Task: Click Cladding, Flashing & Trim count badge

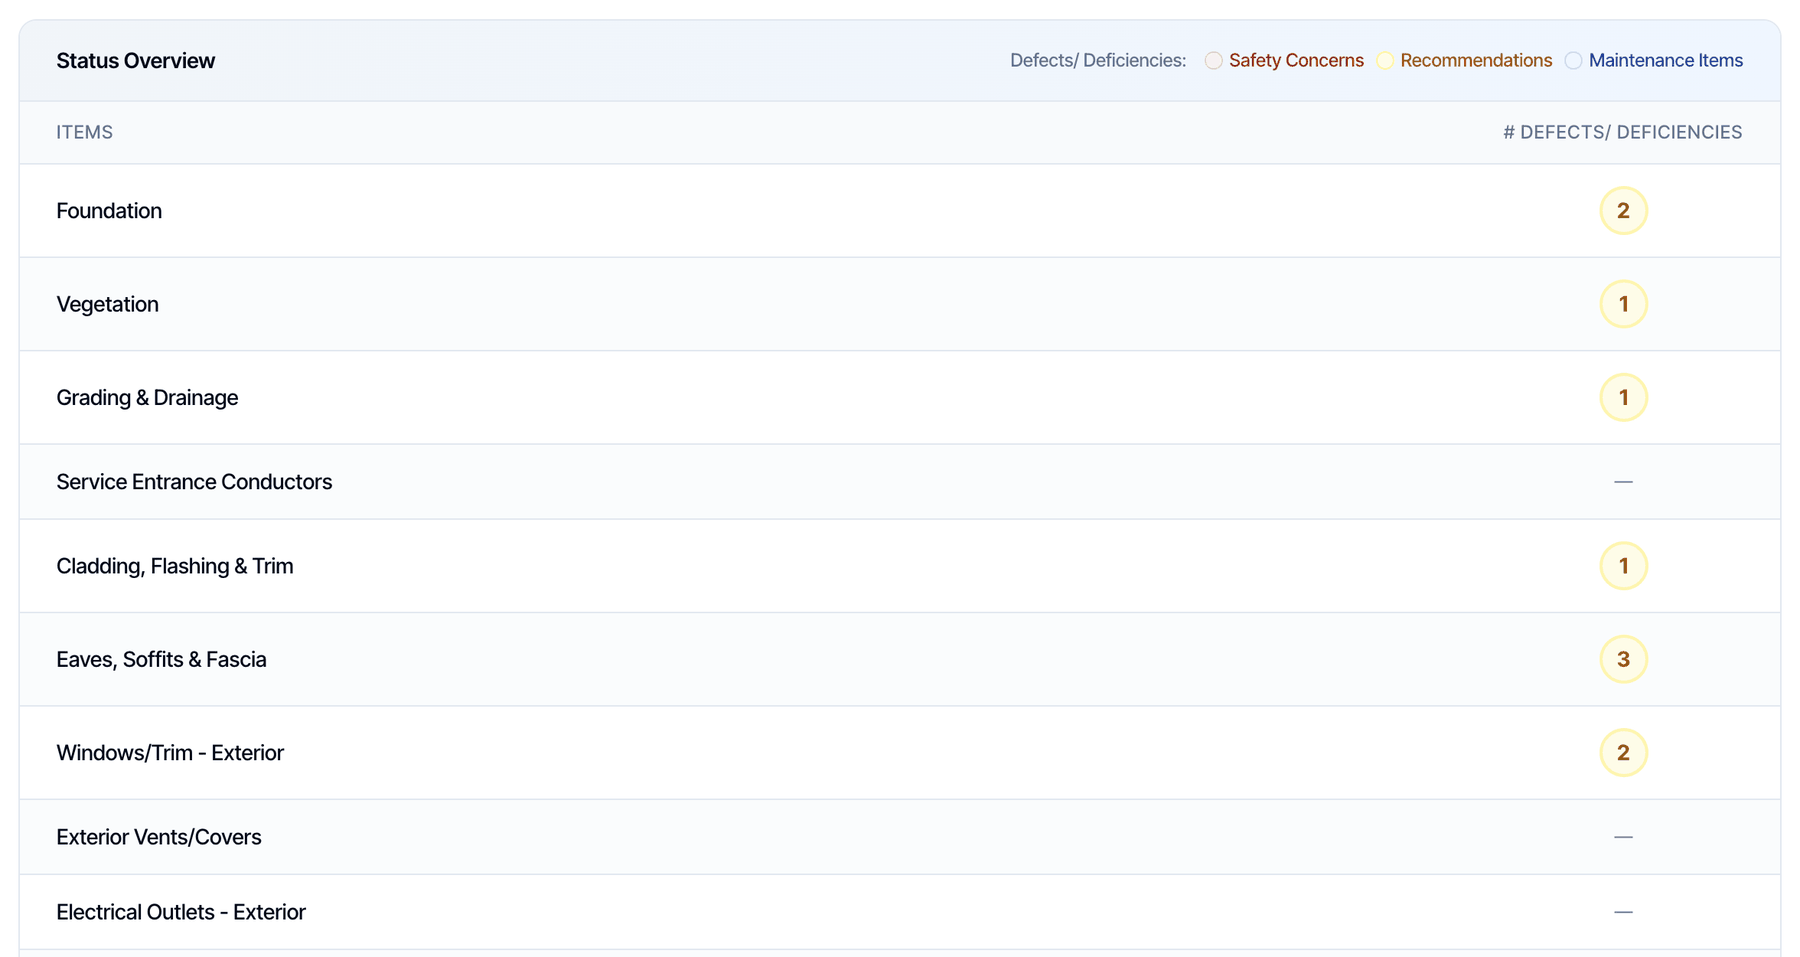Action: click(1623, 566)
